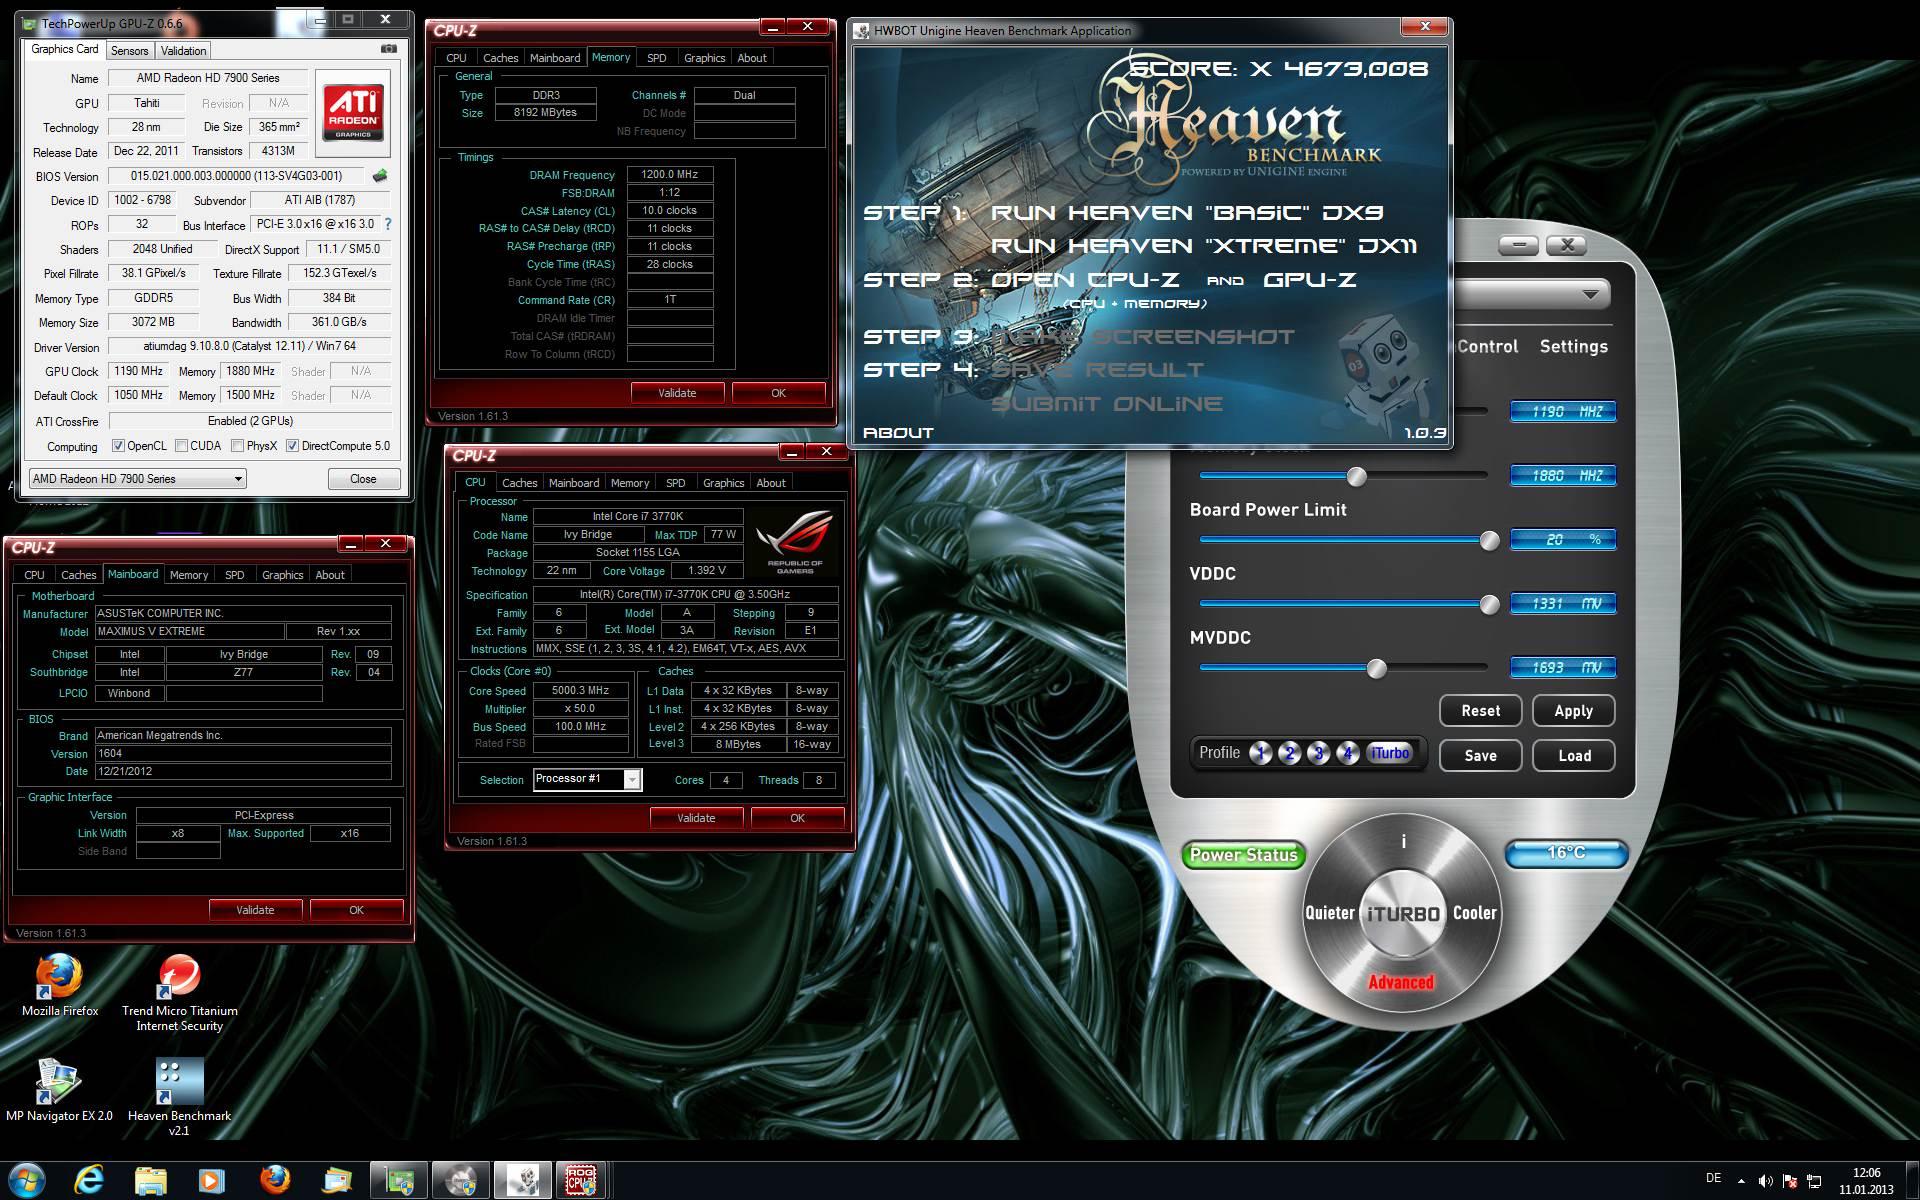Image resolution: width=1920 pixels, height=1200 pixels.
Task: Open About tab in CPU-Z Mainboard window
Action: coord(330,575)
